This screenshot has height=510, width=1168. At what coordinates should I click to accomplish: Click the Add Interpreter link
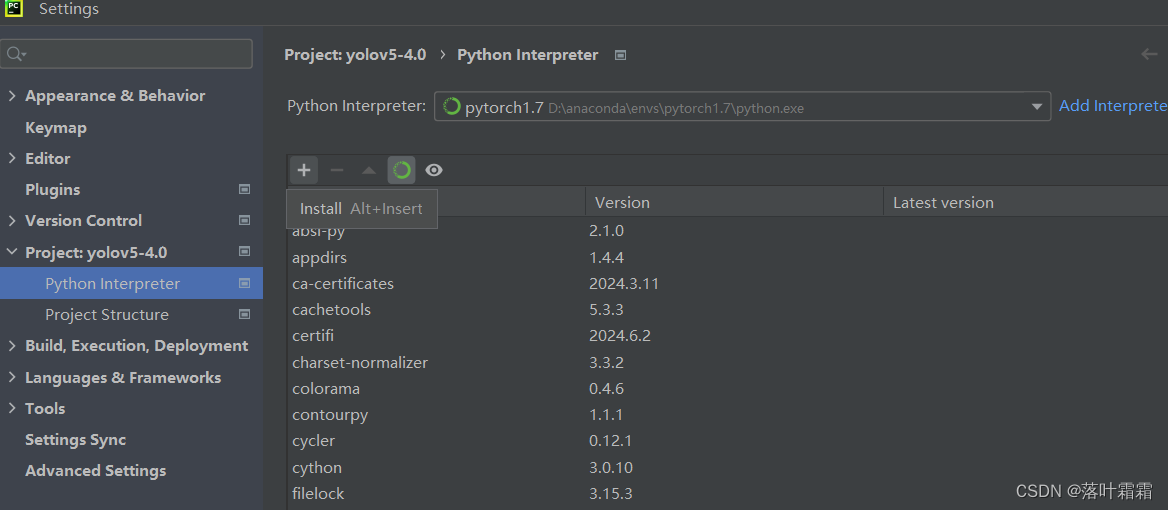point(1113,106)
